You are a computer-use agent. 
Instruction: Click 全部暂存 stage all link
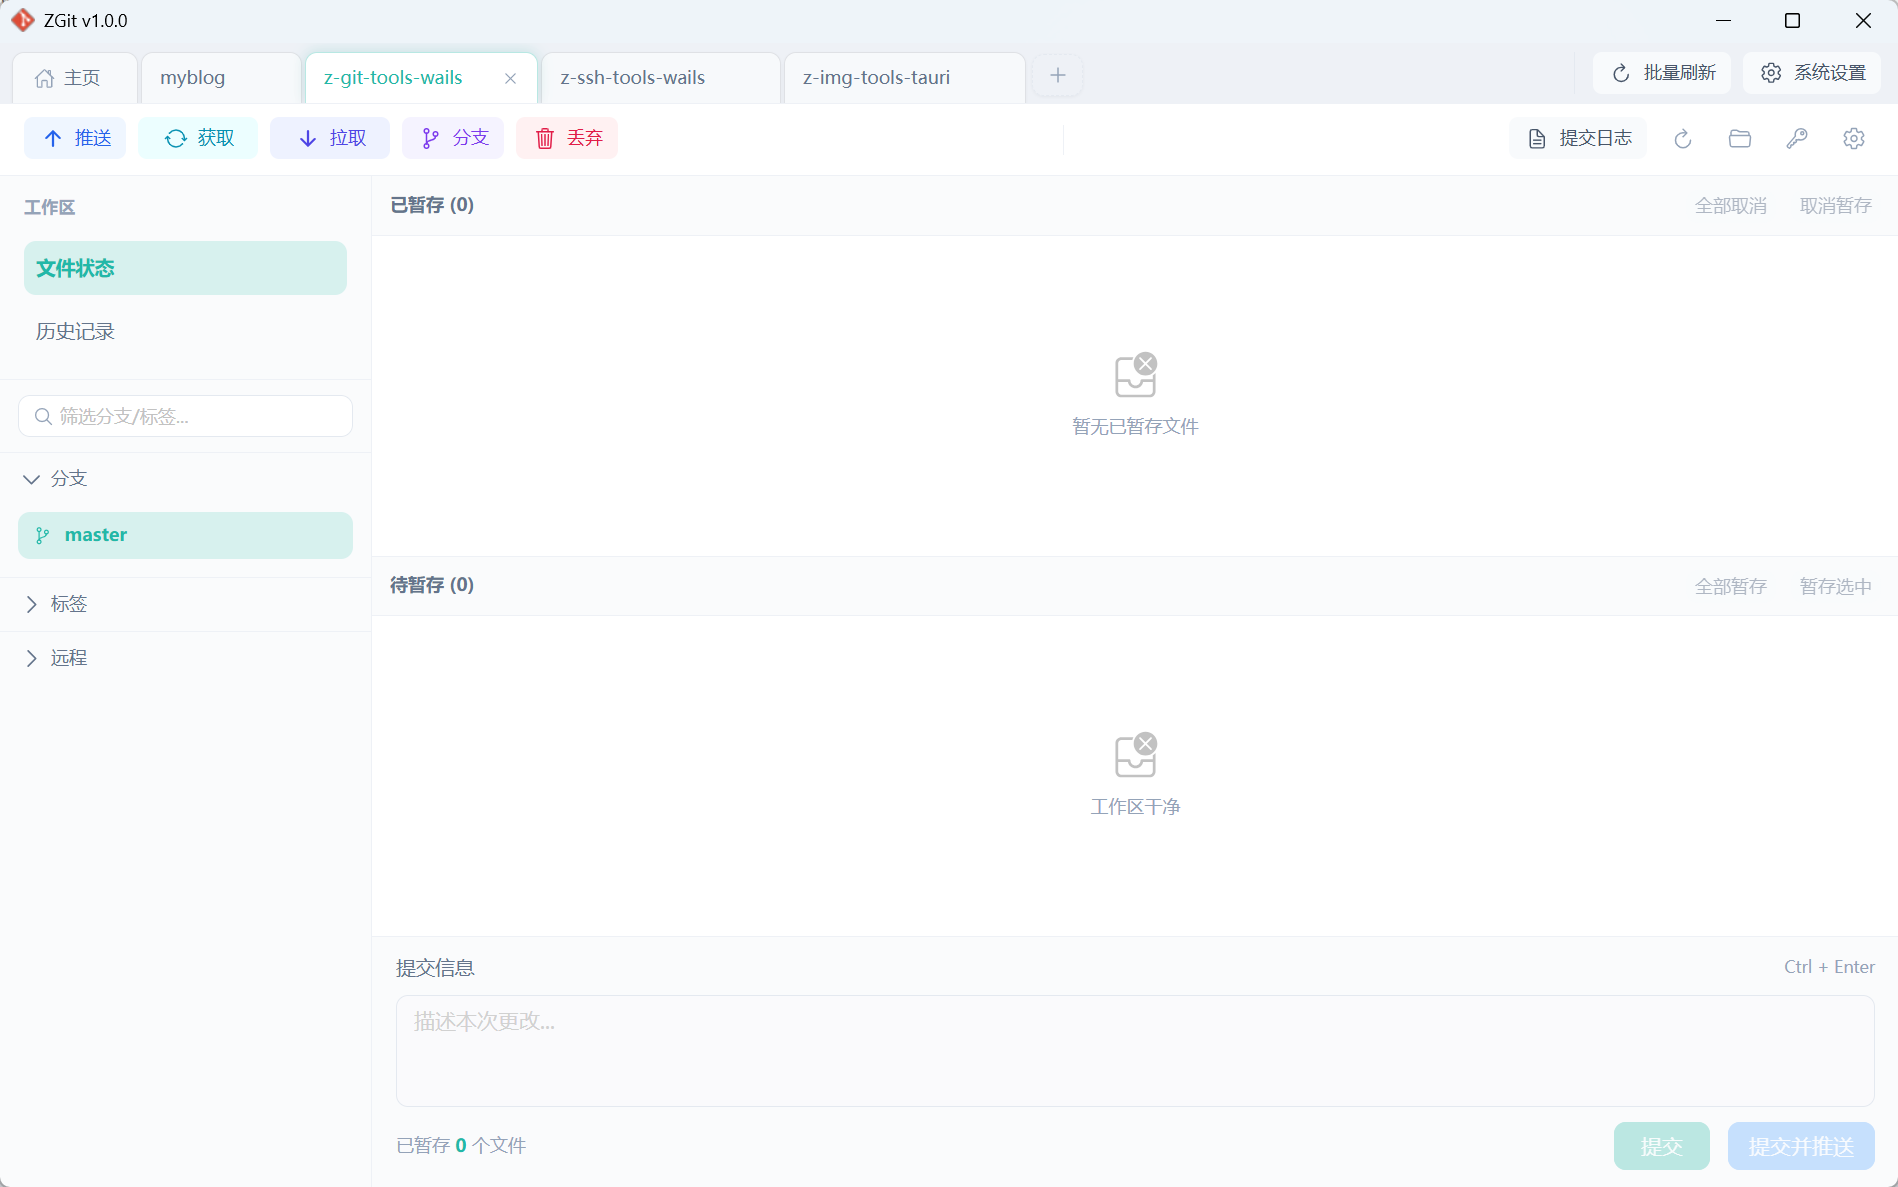(1731, 587)
